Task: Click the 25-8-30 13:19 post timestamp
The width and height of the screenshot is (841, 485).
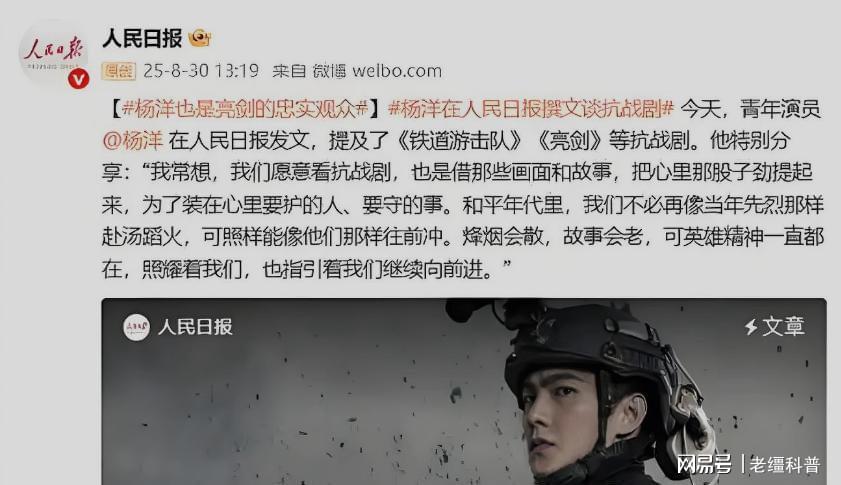Action: [x=201, y=71]
